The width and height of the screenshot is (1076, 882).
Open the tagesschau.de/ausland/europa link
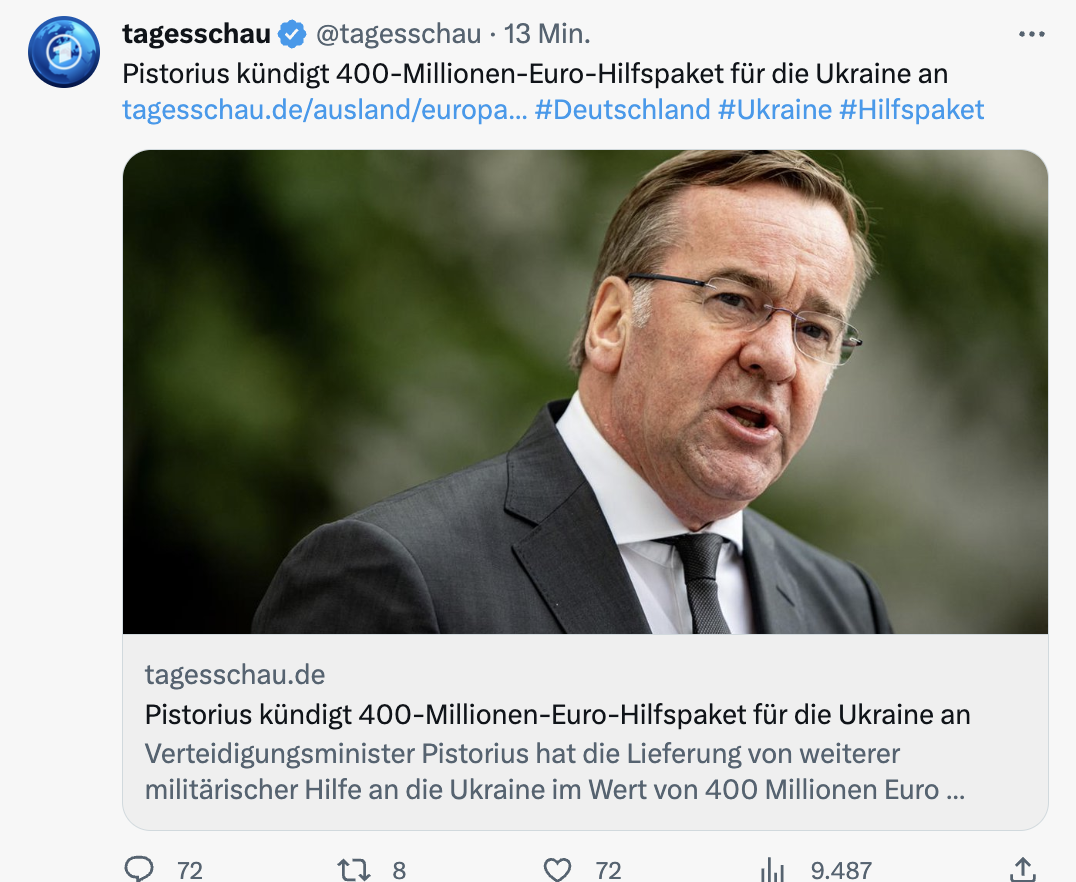(x=324, y=109)
